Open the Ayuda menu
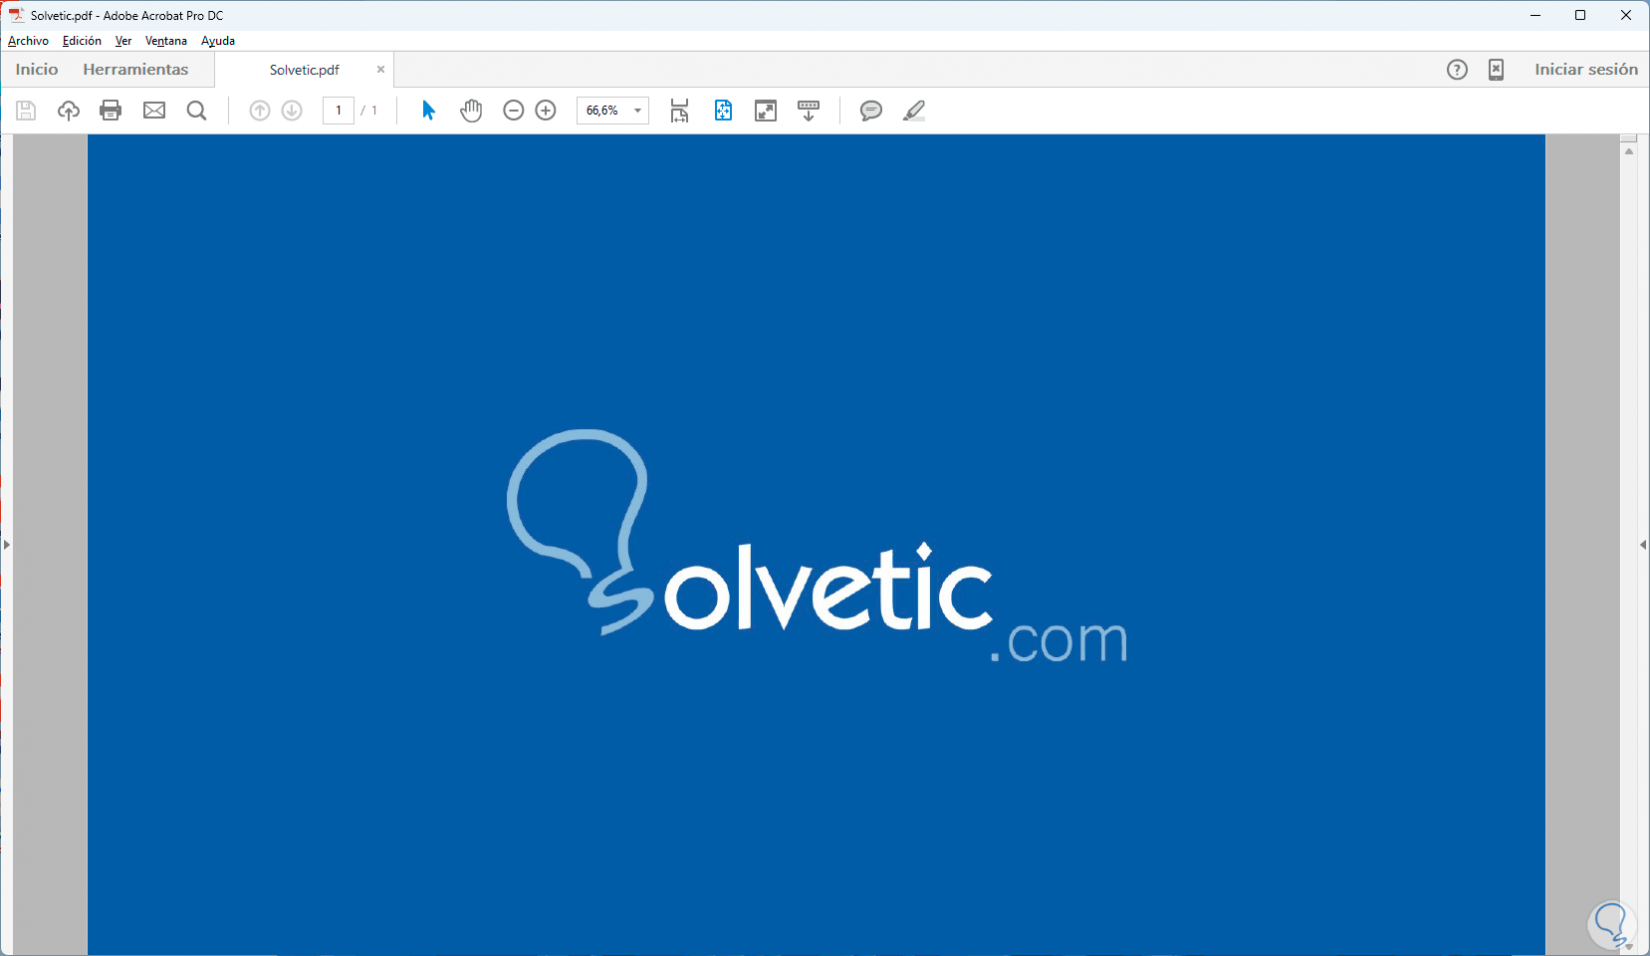 click(218, 41)
